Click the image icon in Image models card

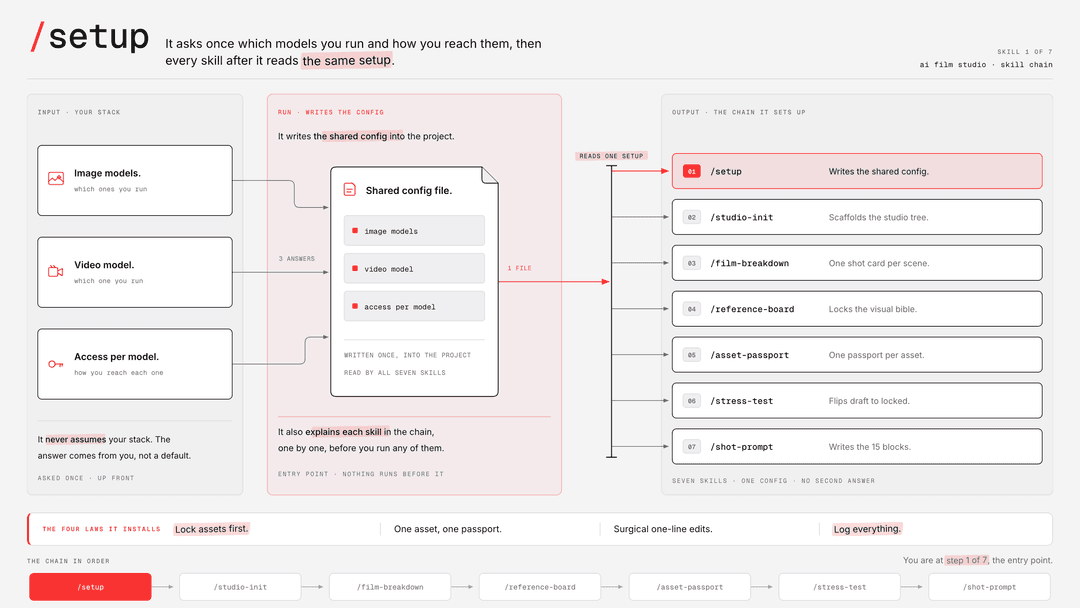pos(56,178)
